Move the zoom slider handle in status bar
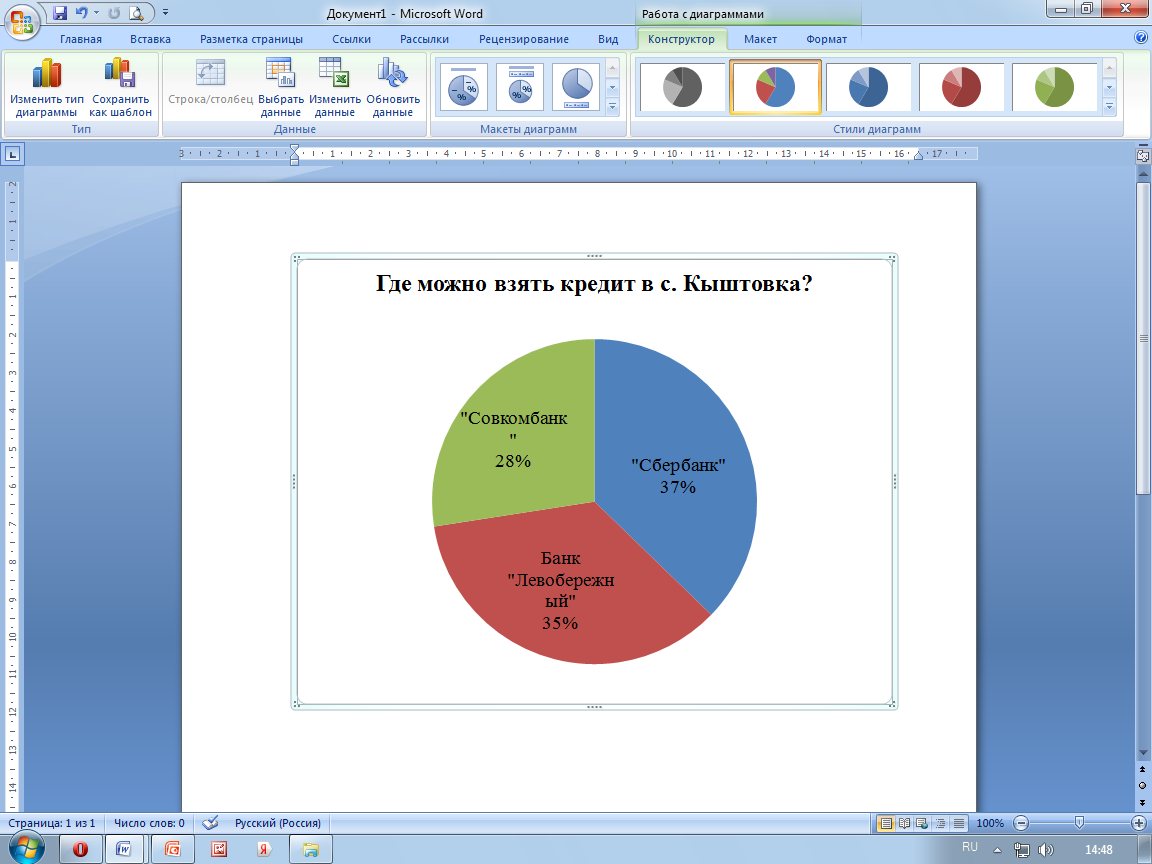Viewport: 1152px width, 864px height. tap(1079, 823)
